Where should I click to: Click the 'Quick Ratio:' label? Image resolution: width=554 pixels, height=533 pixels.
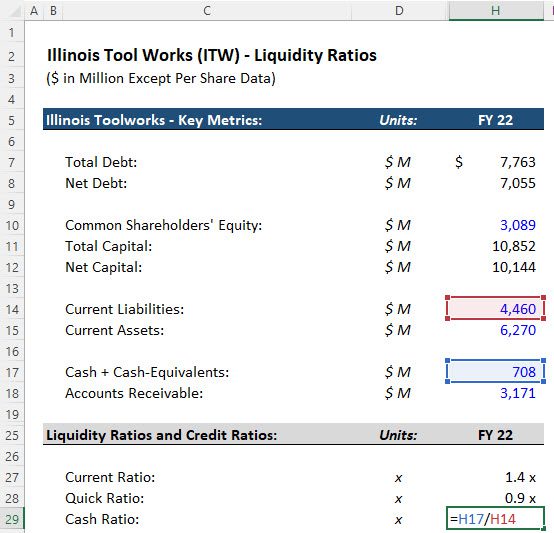pyautogui.click(x=105, y=498)
